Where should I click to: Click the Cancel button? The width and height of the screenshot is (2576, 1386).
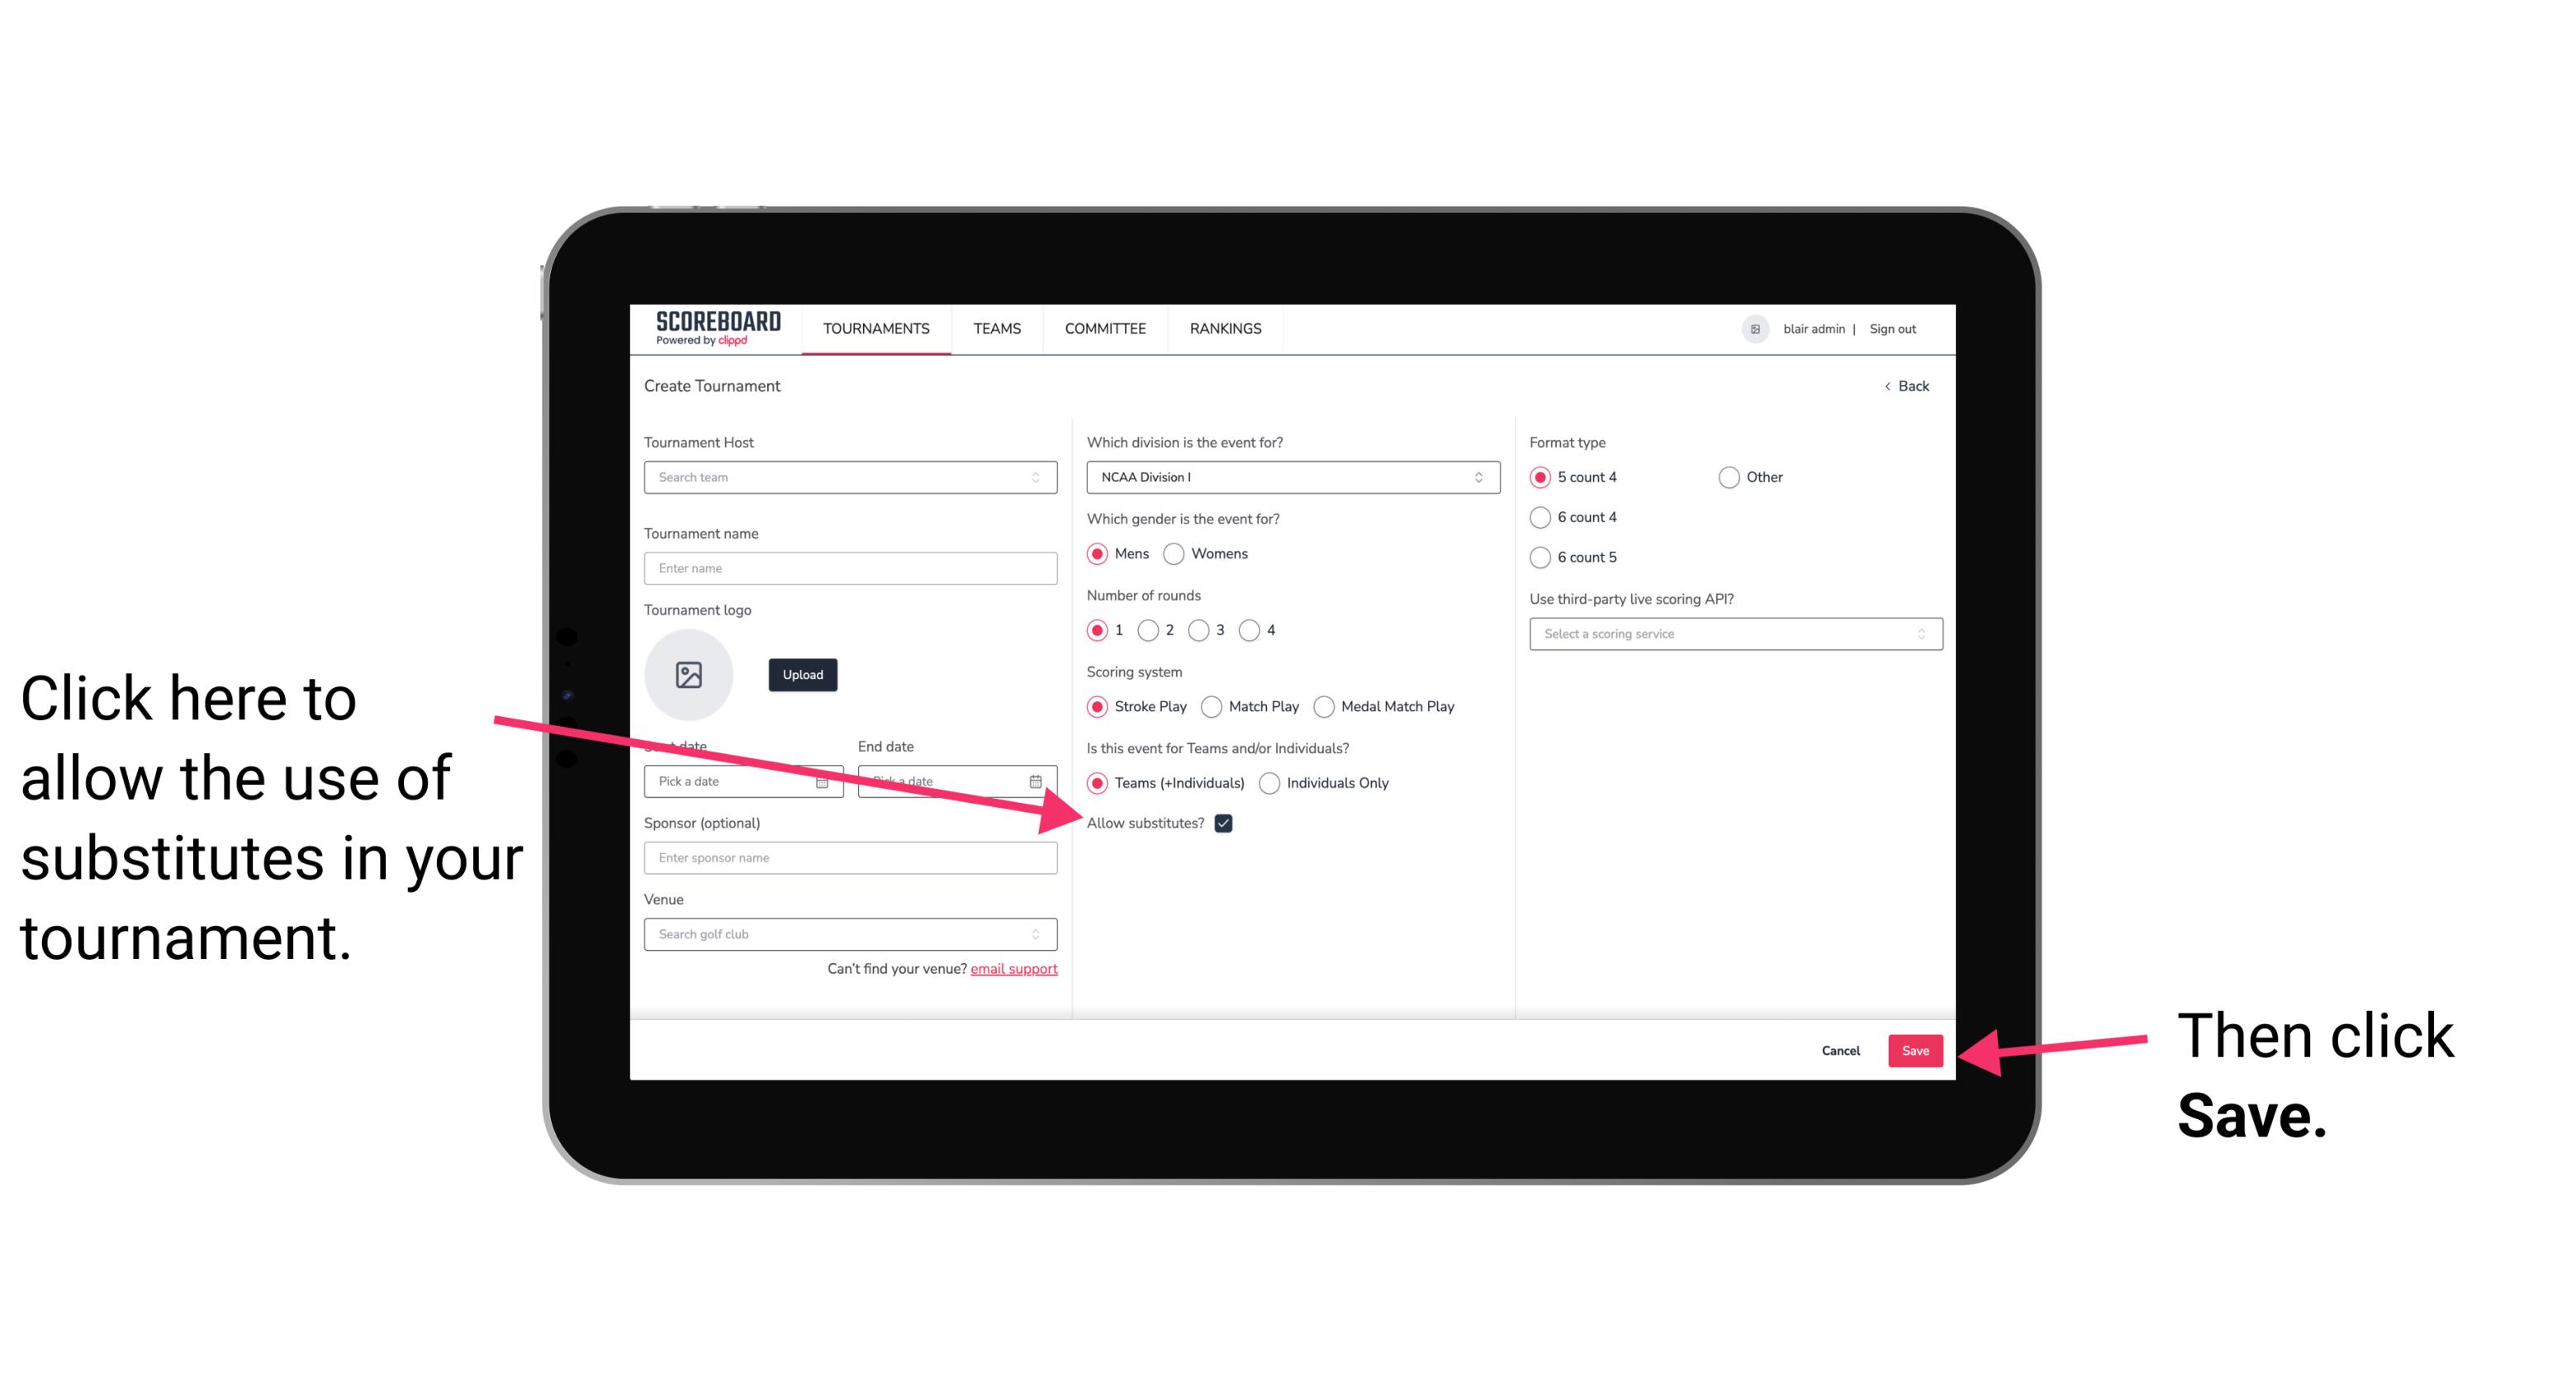coord(1839,1050)
